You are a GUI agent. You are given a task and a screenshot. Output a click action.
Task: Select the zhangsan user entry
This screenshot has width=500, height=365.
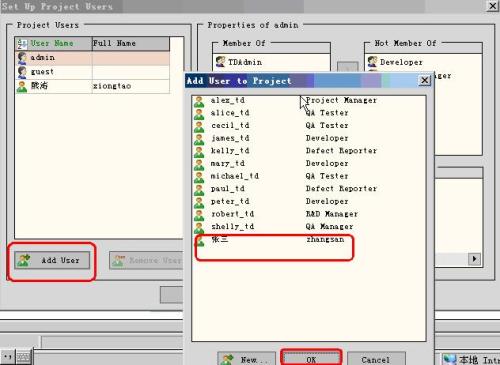[x=277, y=240]
